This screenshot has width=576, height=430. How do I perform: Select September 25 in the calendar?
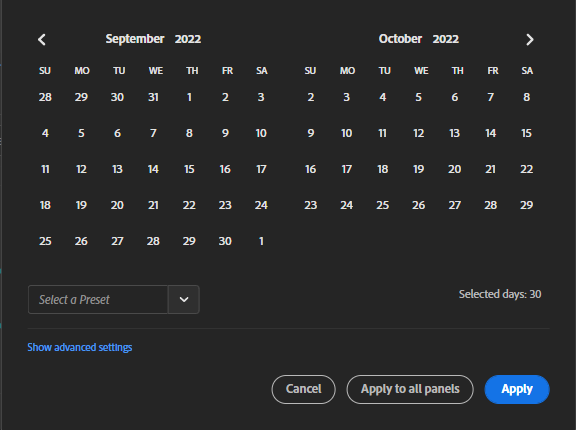click(x=45, y=241)
